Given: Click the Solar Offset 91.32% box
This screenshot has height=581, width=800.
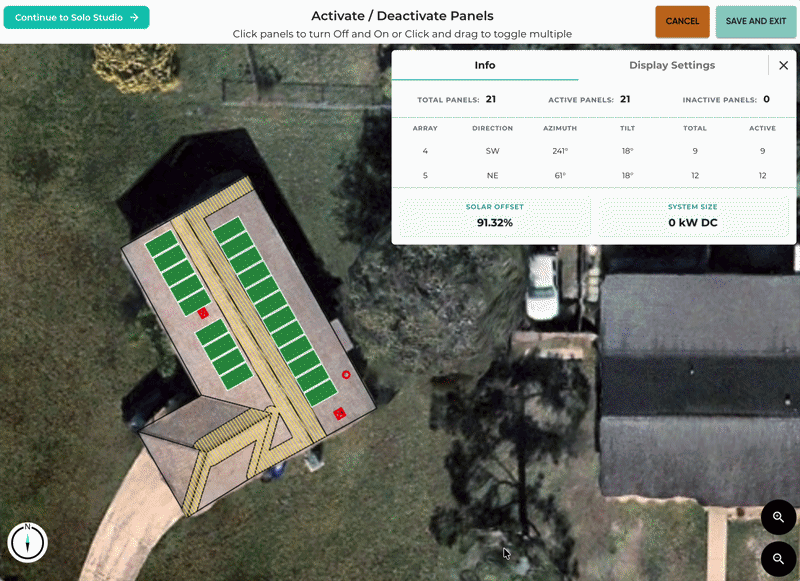Looking at the screenshot, I should coord(494,217).
